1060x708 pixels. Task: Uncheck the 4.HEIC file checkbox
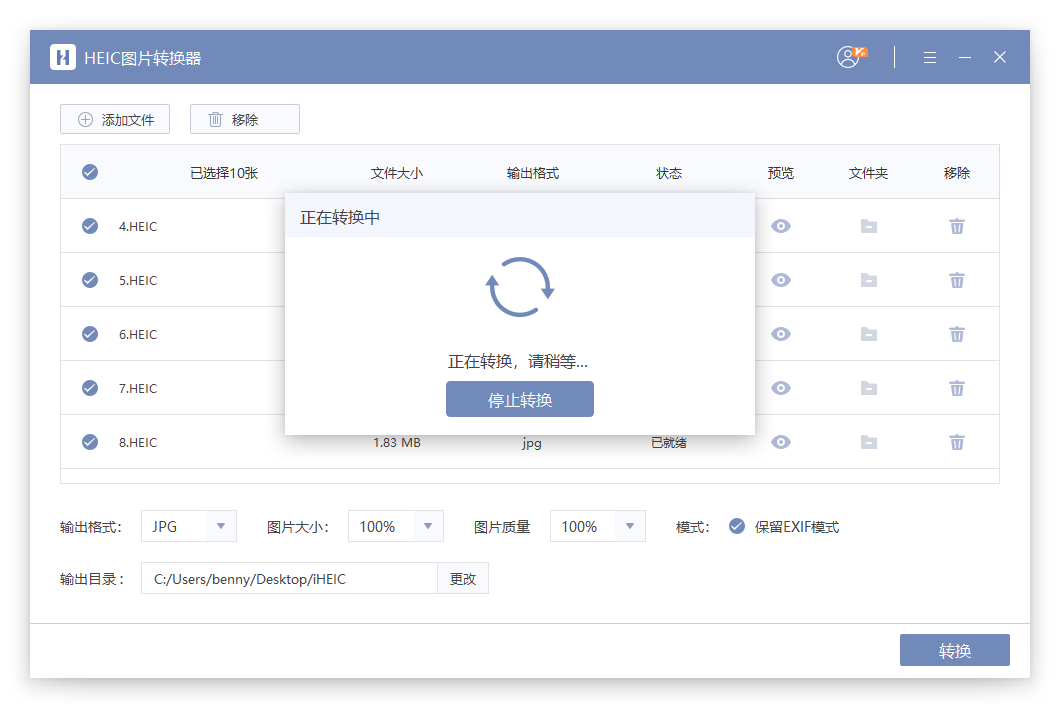coord(90,226)
